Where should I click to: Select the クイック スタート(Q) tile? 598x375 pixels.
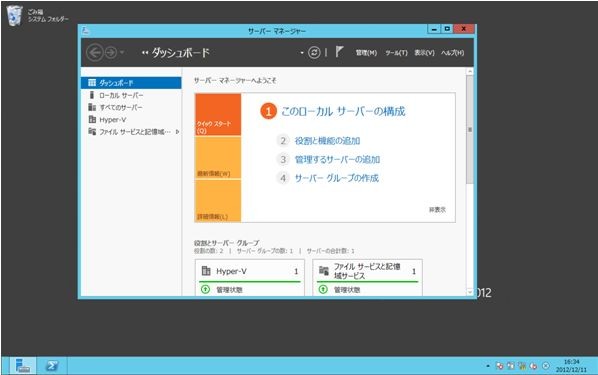(x=218, y=114)
